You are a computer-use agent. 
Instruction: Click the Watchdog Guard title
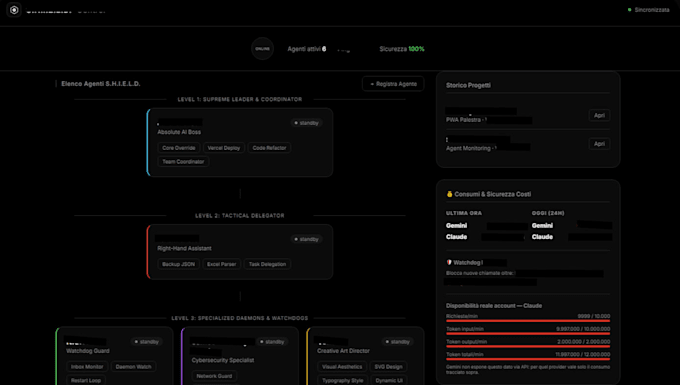click(88, 351)
